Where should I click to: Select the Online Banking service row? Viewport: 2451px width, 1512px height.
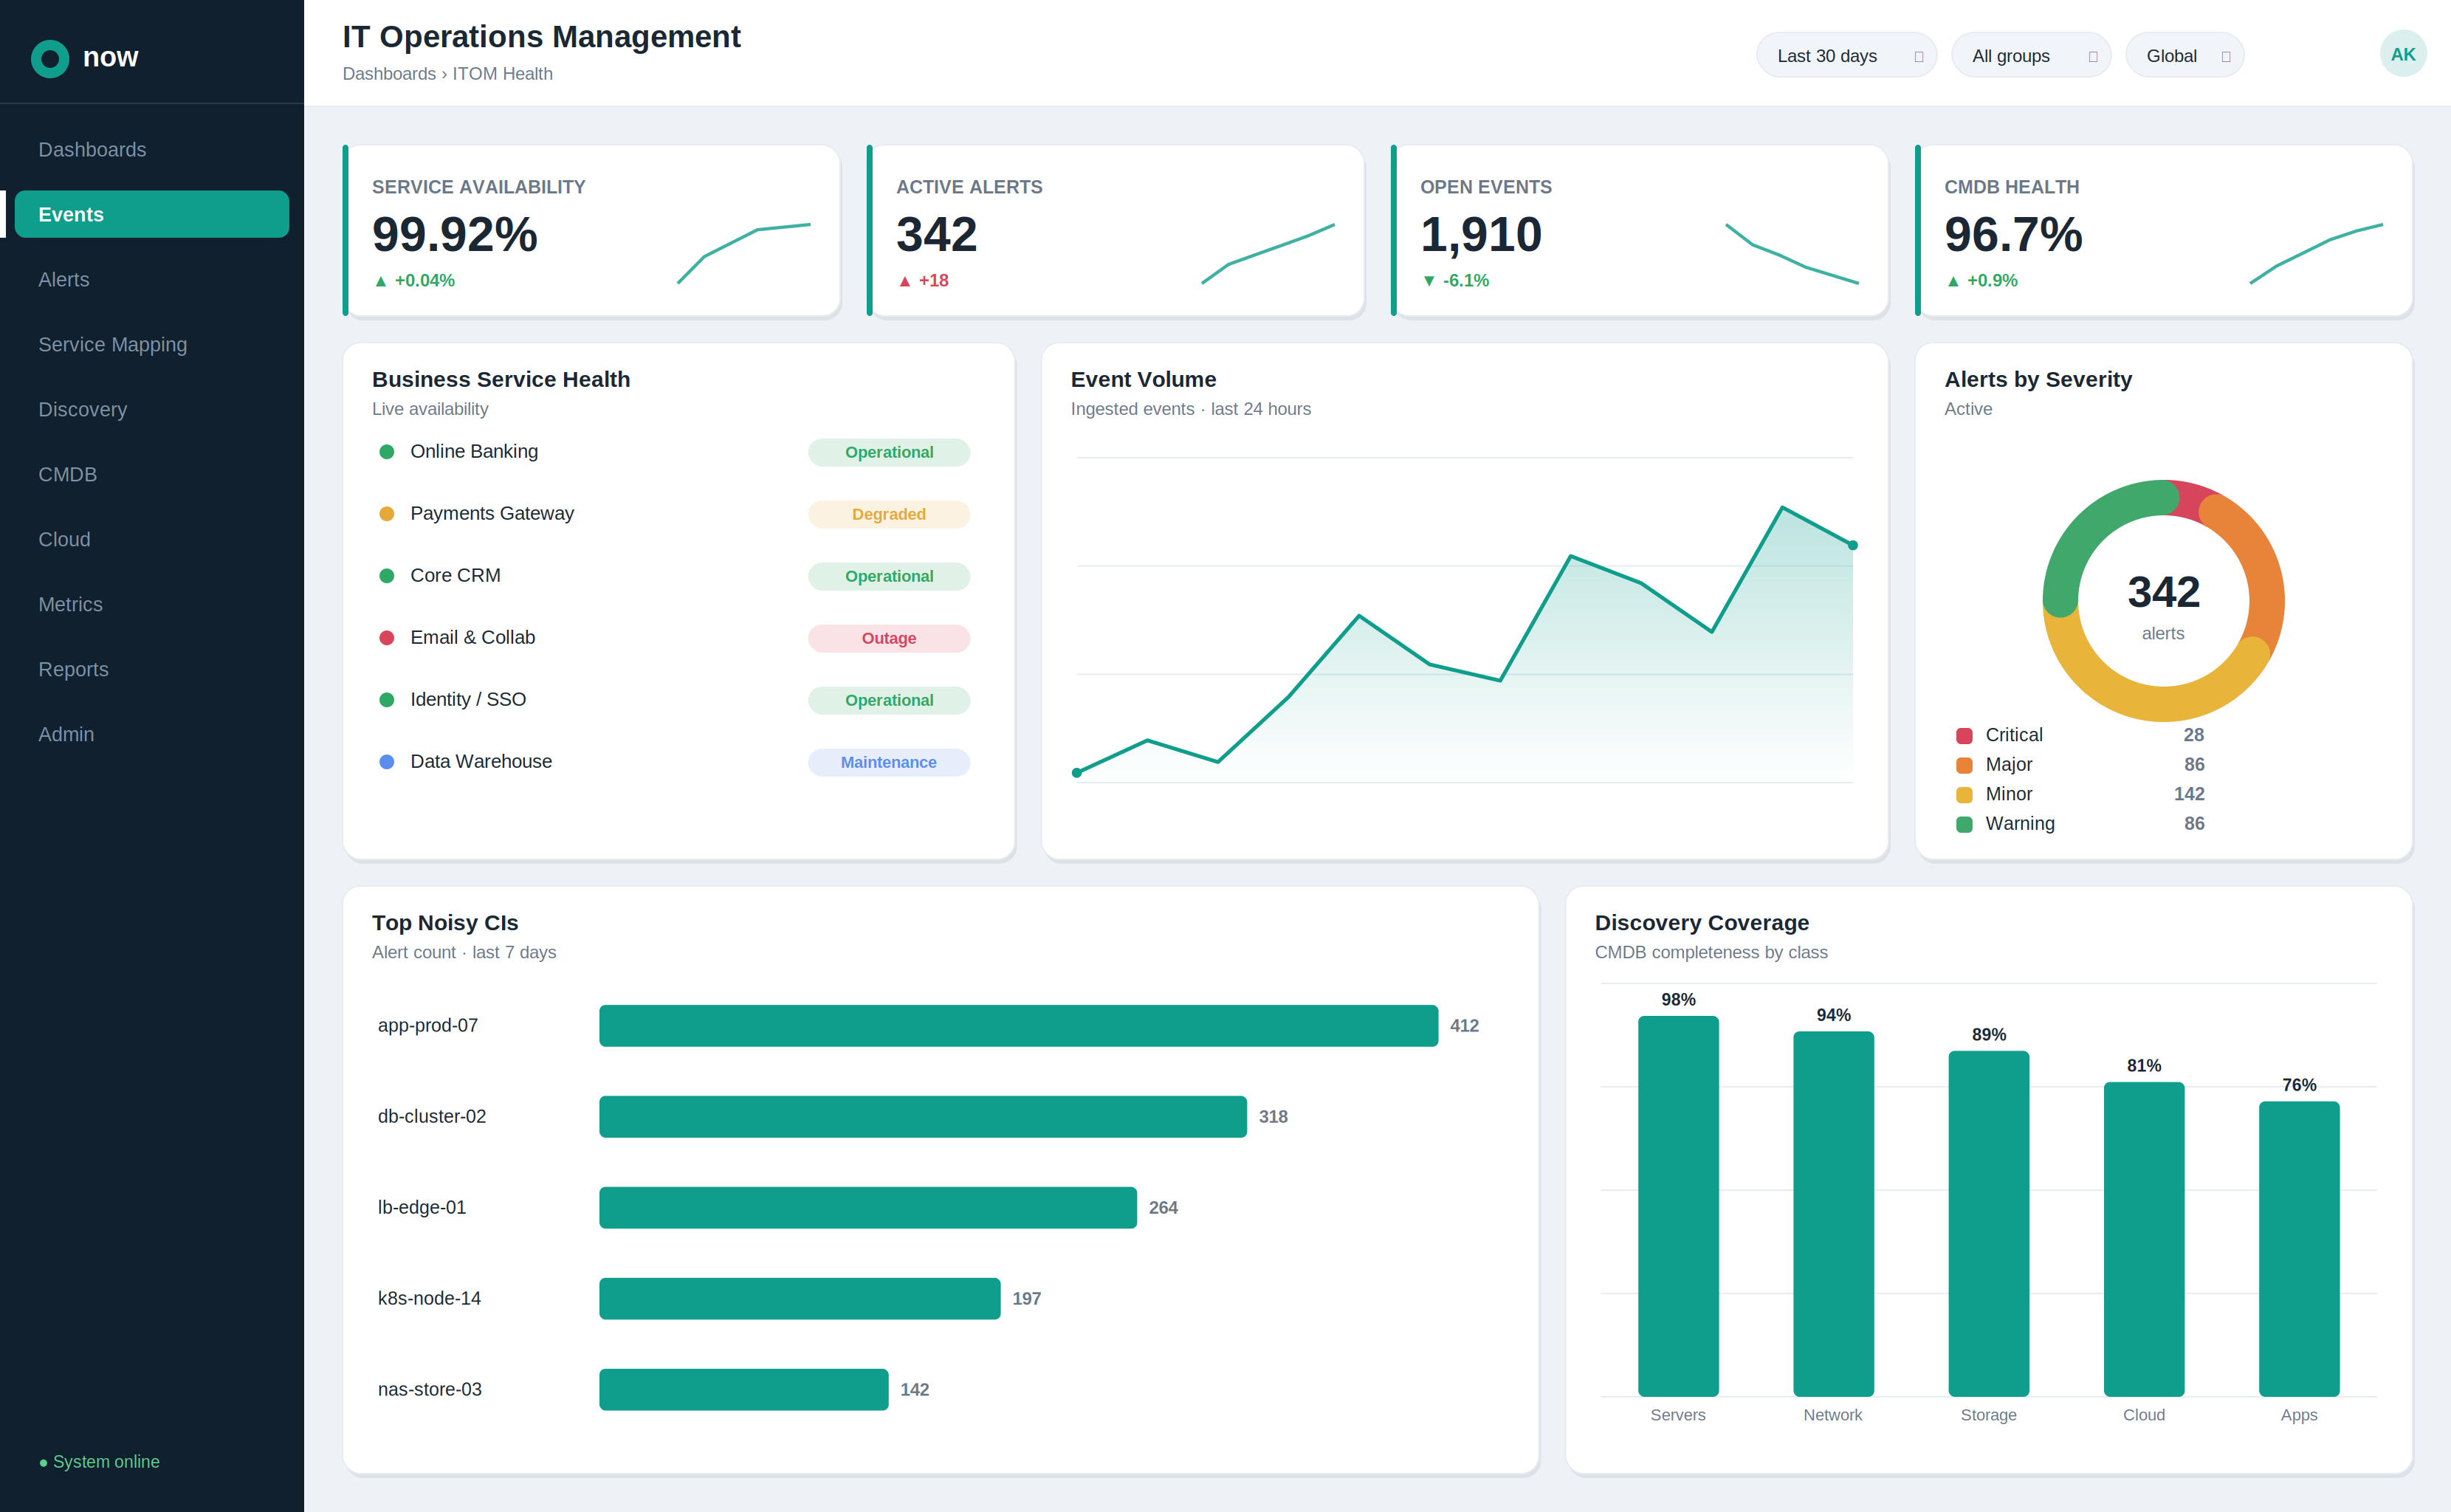pos(675,452)
